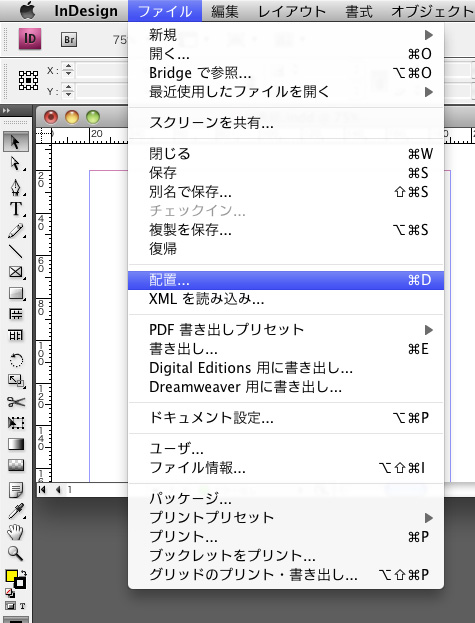
Task: Select the Vertical Grid tool
Action: [x=15, y=335]
